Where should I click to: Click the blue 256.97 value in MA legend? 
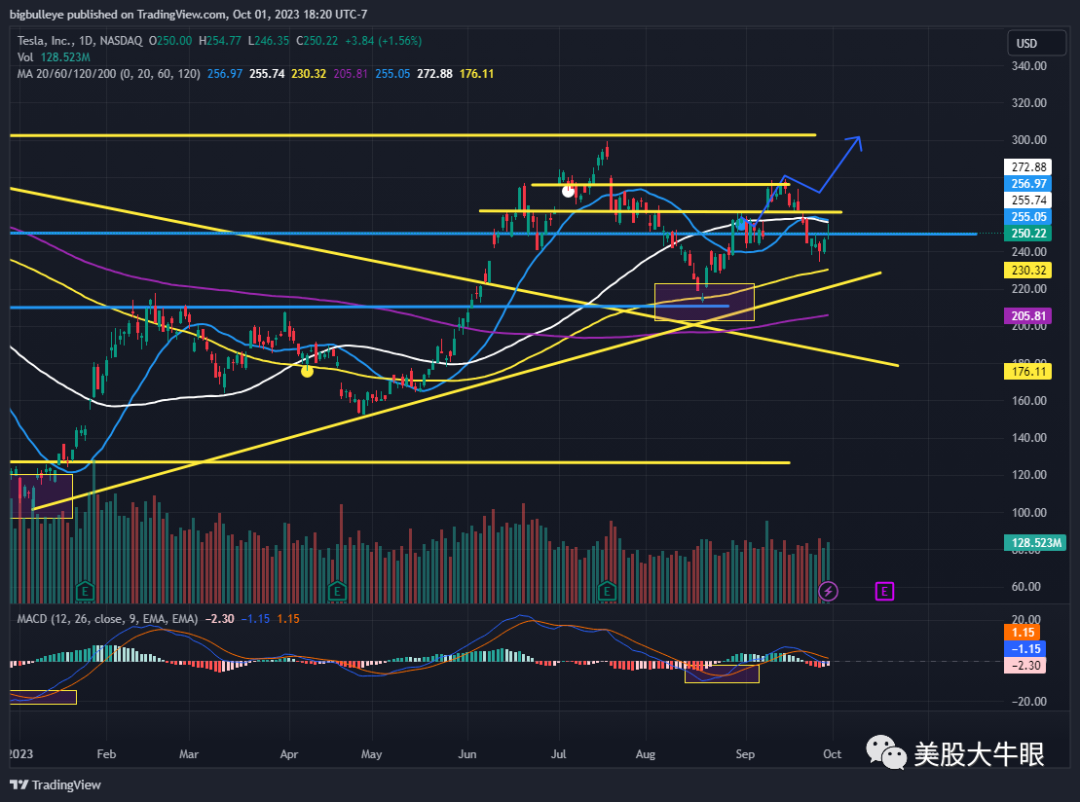click(x=225, y=74)
